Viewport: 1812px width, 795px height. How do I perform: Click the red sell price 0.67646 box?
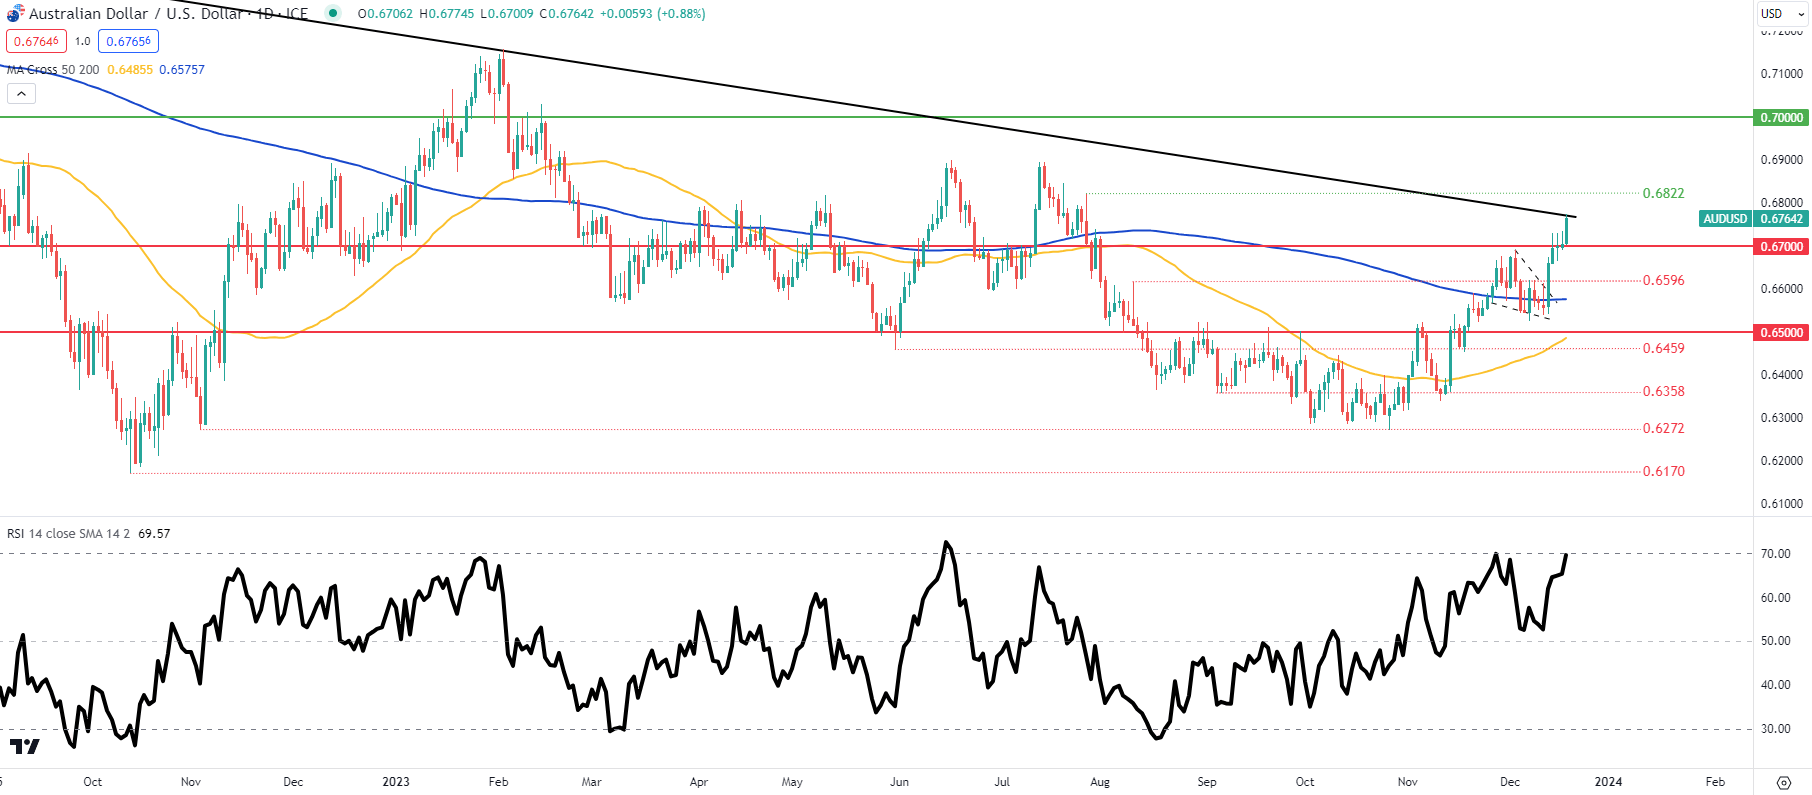coord(36,41)
